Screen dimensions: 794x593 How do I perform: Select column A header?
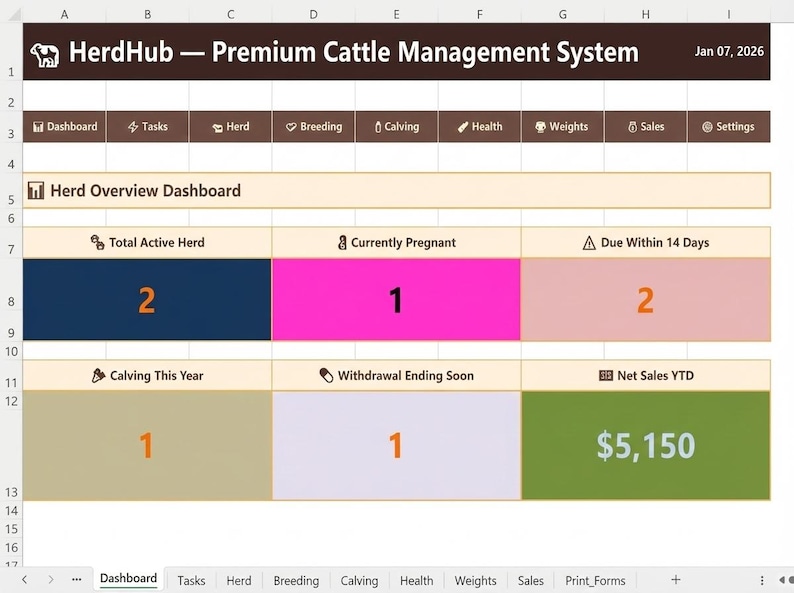64,15
